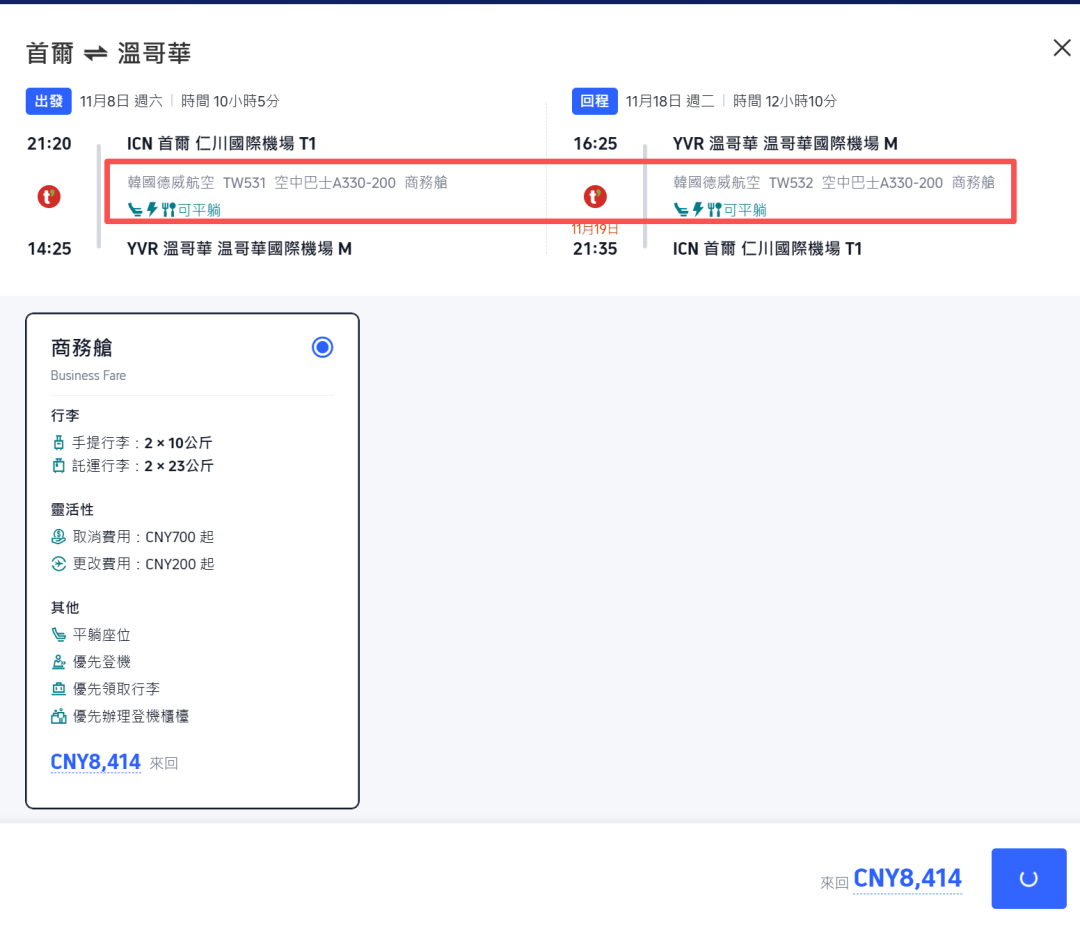Click the T'way airline logo on return flight
Screen dimensions: 1080x927
pos(595,197)
